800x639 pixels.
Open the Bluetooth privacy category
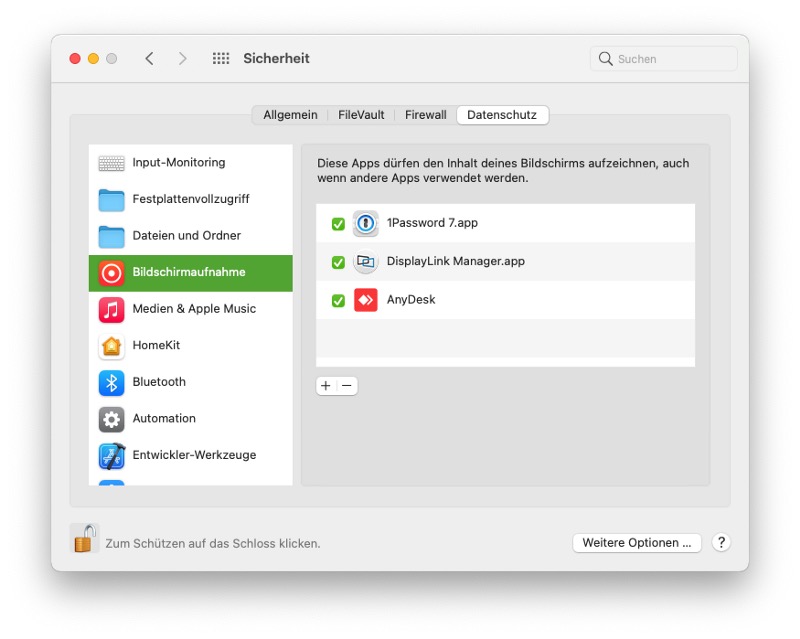pos(159,382)
